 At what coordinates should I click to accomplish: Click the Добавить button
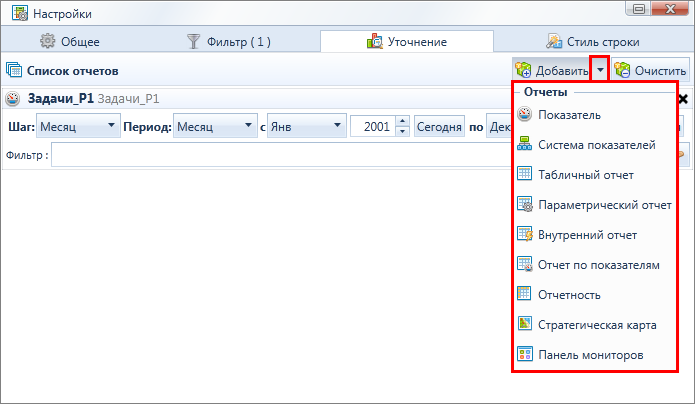pyautogui.click(x=552, y=70)
